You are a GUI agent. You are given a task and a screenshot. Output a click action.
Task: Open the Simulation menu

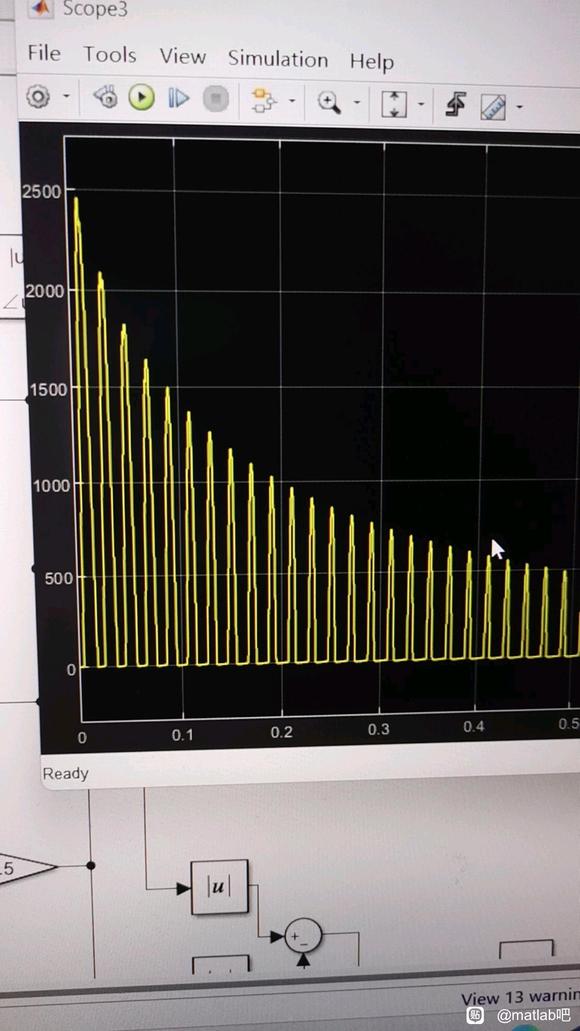coord(278,59)
